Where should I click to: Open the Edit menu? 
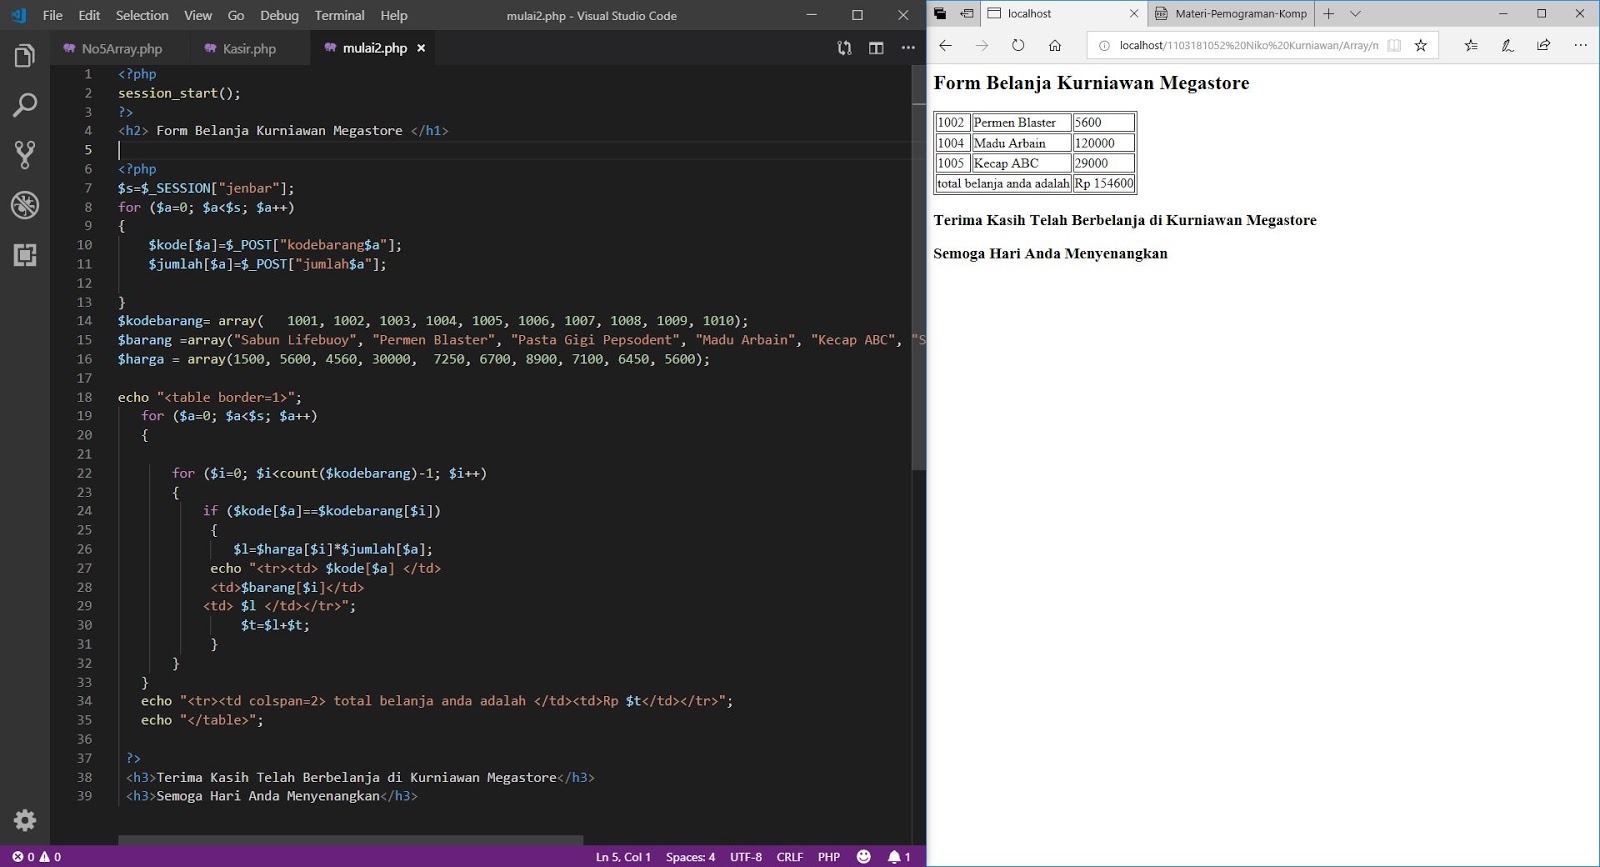pyautogui.click(x=89, y=15)
